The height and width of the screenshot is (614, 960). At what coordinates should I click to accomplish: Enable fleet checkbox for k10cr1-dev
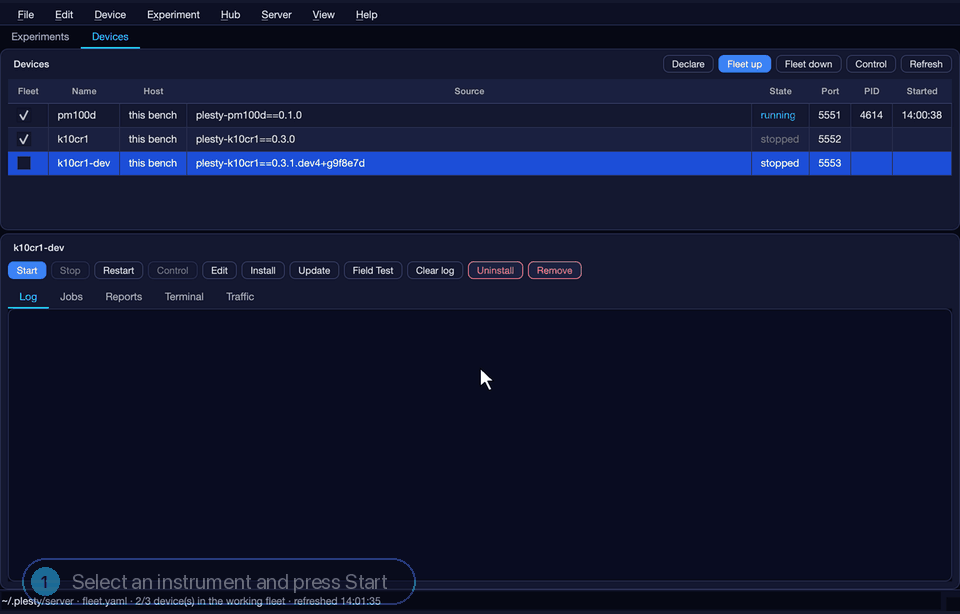tap(24, 163)
